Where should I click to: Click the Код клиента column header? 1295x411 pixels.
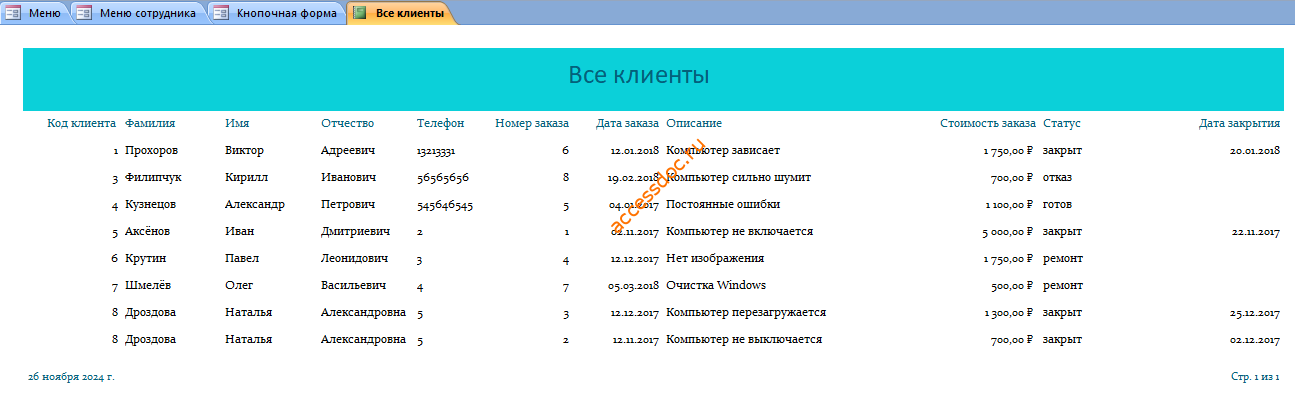(81, 123)
